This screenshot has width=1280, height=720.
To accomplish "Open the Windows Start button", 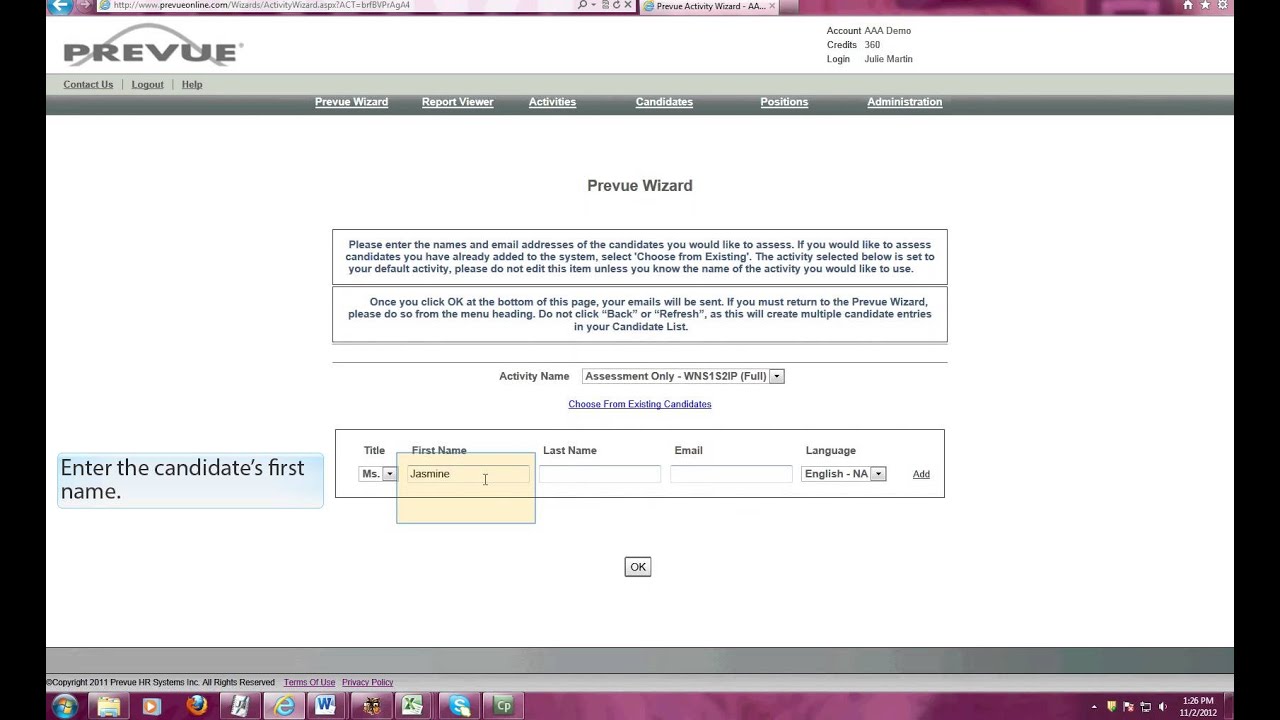I will click(x=65, y=706).
